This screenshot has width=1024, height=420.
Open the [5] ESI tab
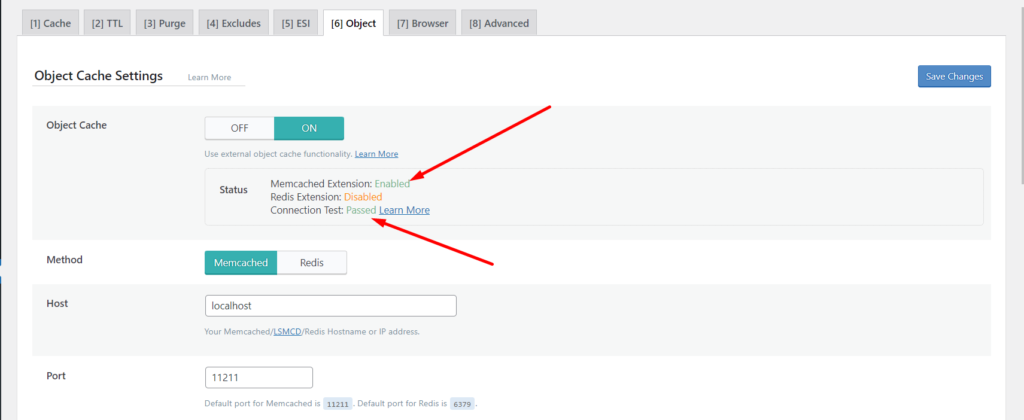tap(296, 23)
